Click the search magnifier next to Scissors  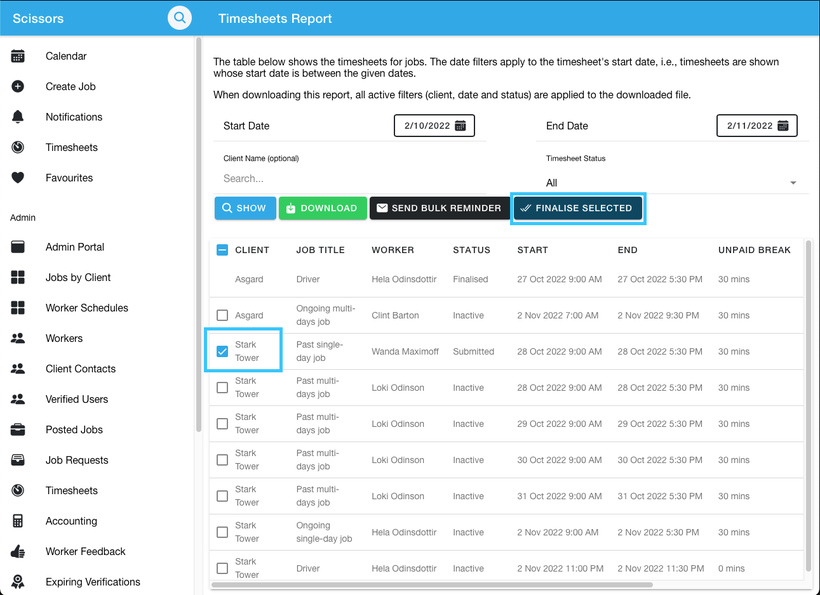[179, 17]
